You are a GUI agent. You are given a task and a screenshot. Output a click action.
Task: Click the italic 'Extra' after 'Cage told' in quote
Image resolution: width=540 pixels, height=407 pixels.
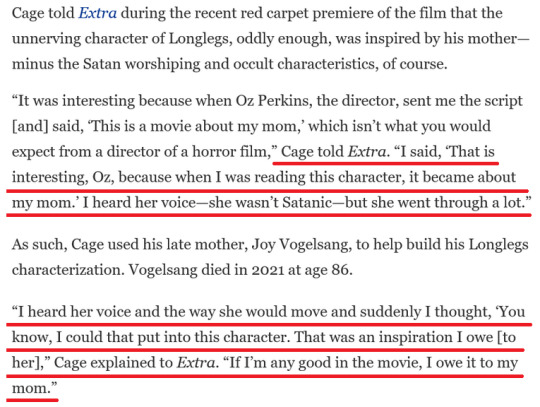368,152
